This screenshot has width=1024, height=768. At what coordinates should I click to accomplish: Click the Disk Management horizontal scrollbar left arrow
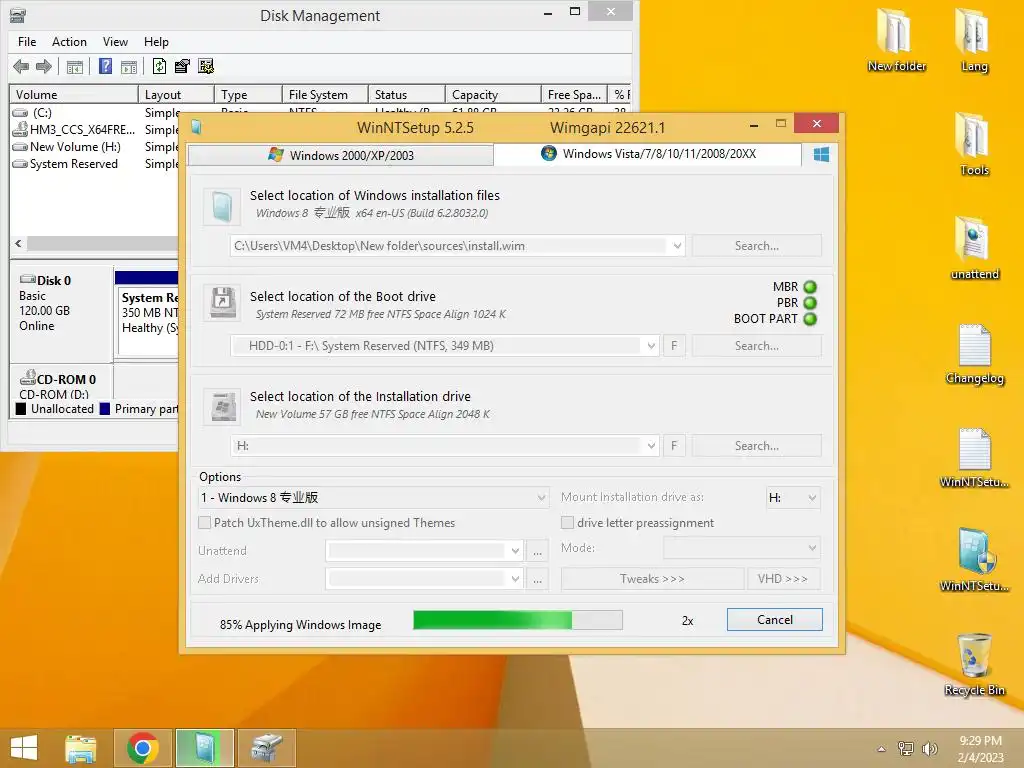(18, 244)
